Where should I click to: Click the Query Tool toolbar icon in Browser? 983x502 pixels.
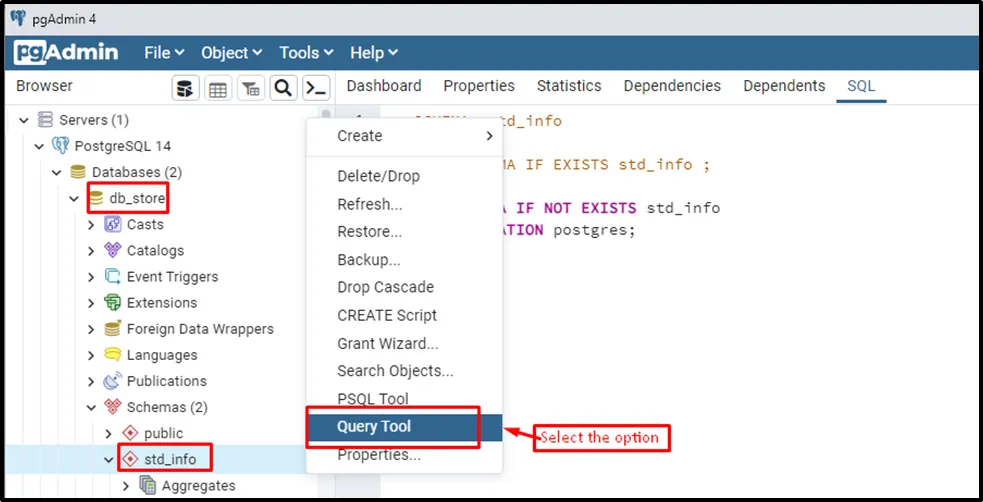[x=186, y=89]
